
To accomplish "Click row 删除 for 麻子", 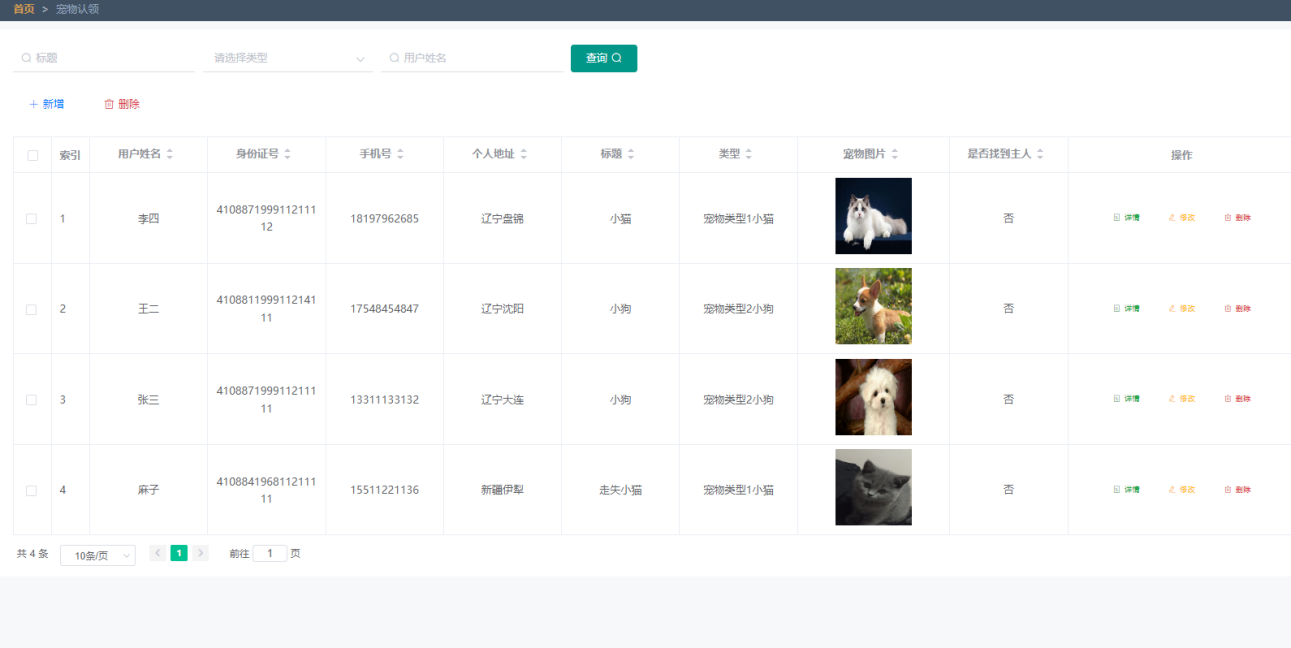I will [x=1237, y=489].
